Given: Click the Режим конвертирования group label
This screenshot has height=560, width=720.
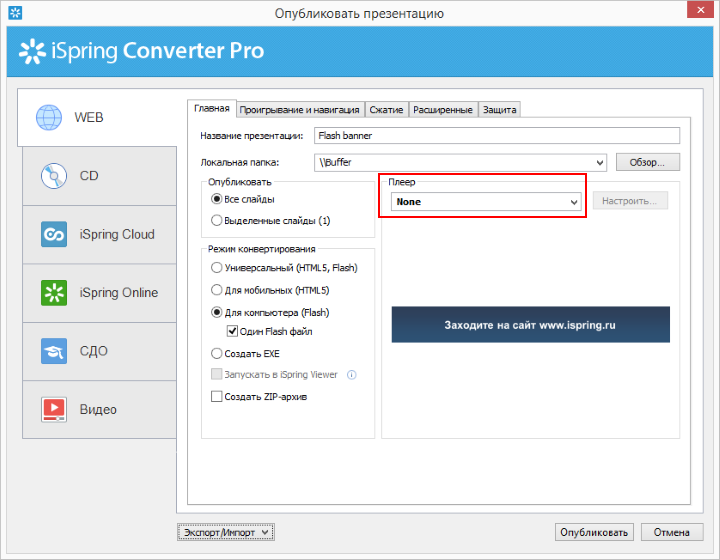Looking at the screenshot, I should [x=261, y=249].
